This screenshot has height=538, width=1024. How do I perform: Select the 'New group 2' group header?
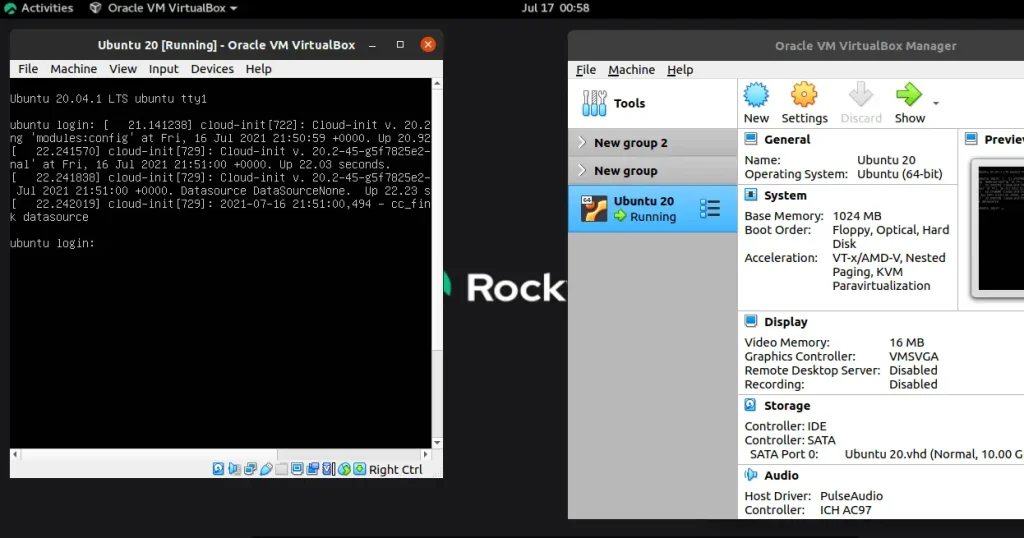[x=652, y=142]
